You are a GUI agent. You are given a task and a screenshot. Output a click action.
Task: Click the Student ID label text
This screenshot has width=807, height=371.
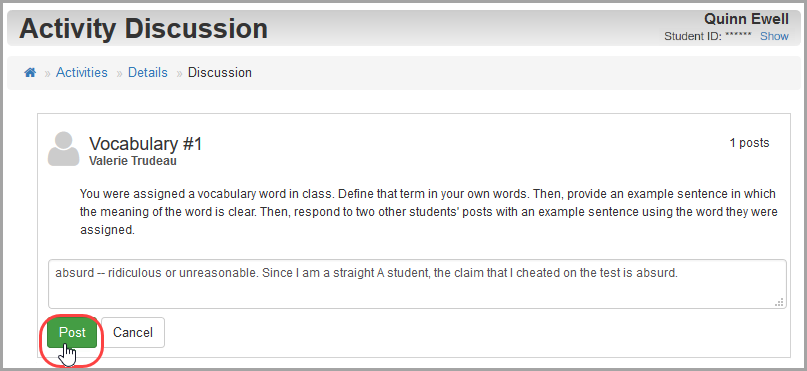(693, 37)
